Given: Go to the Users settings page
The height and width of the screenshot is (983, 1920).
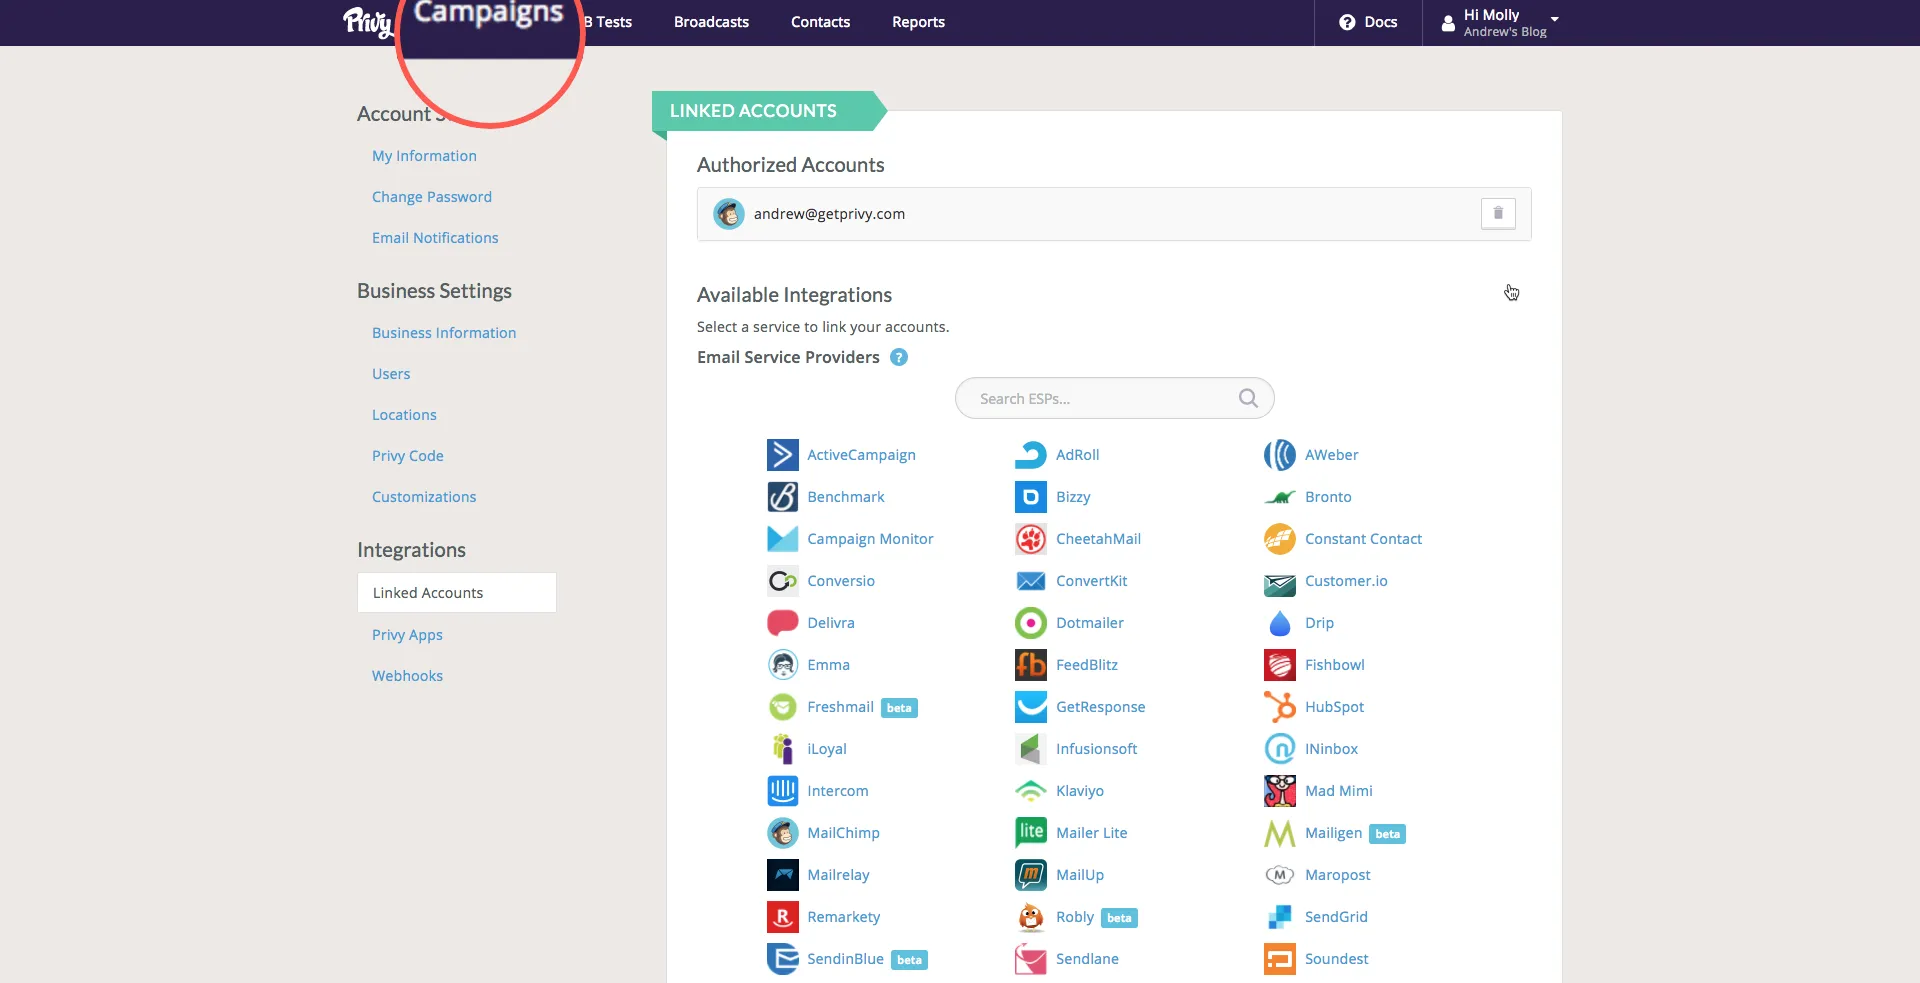Looking at the screenshot, I should (391, 374).
